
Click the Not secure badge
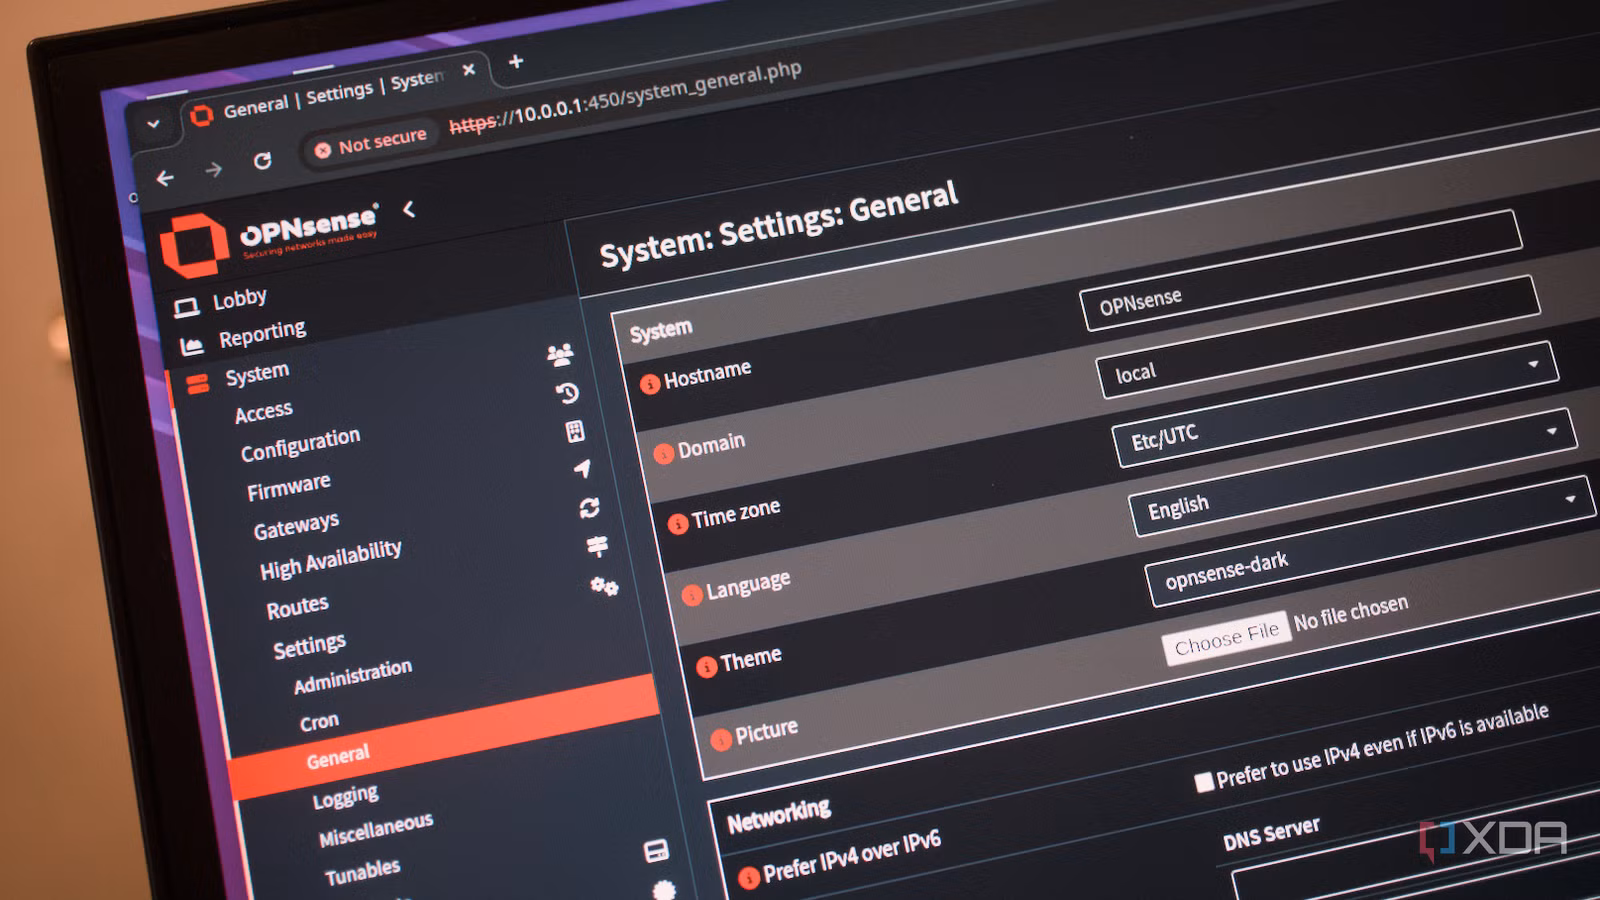click(370, 144)
